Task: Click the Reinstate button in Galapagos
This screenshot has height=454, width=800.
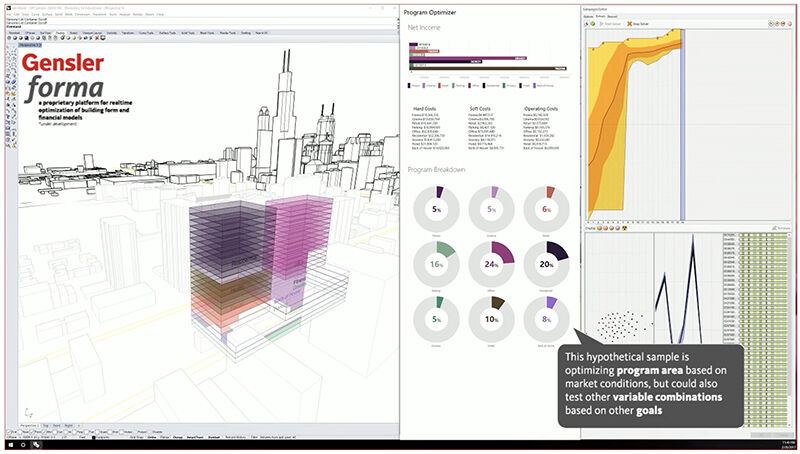Action: 781,228
